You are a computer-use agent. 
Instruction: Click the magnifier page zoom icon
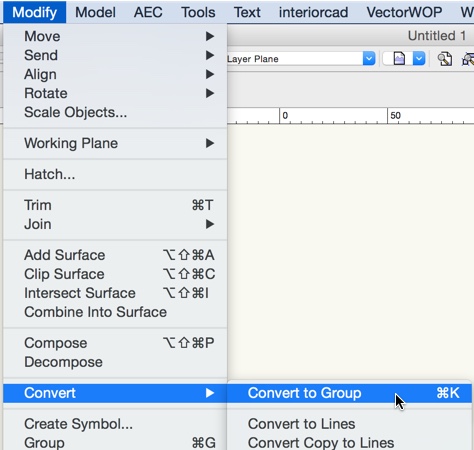pyautogui.click(x=445, y=59)
